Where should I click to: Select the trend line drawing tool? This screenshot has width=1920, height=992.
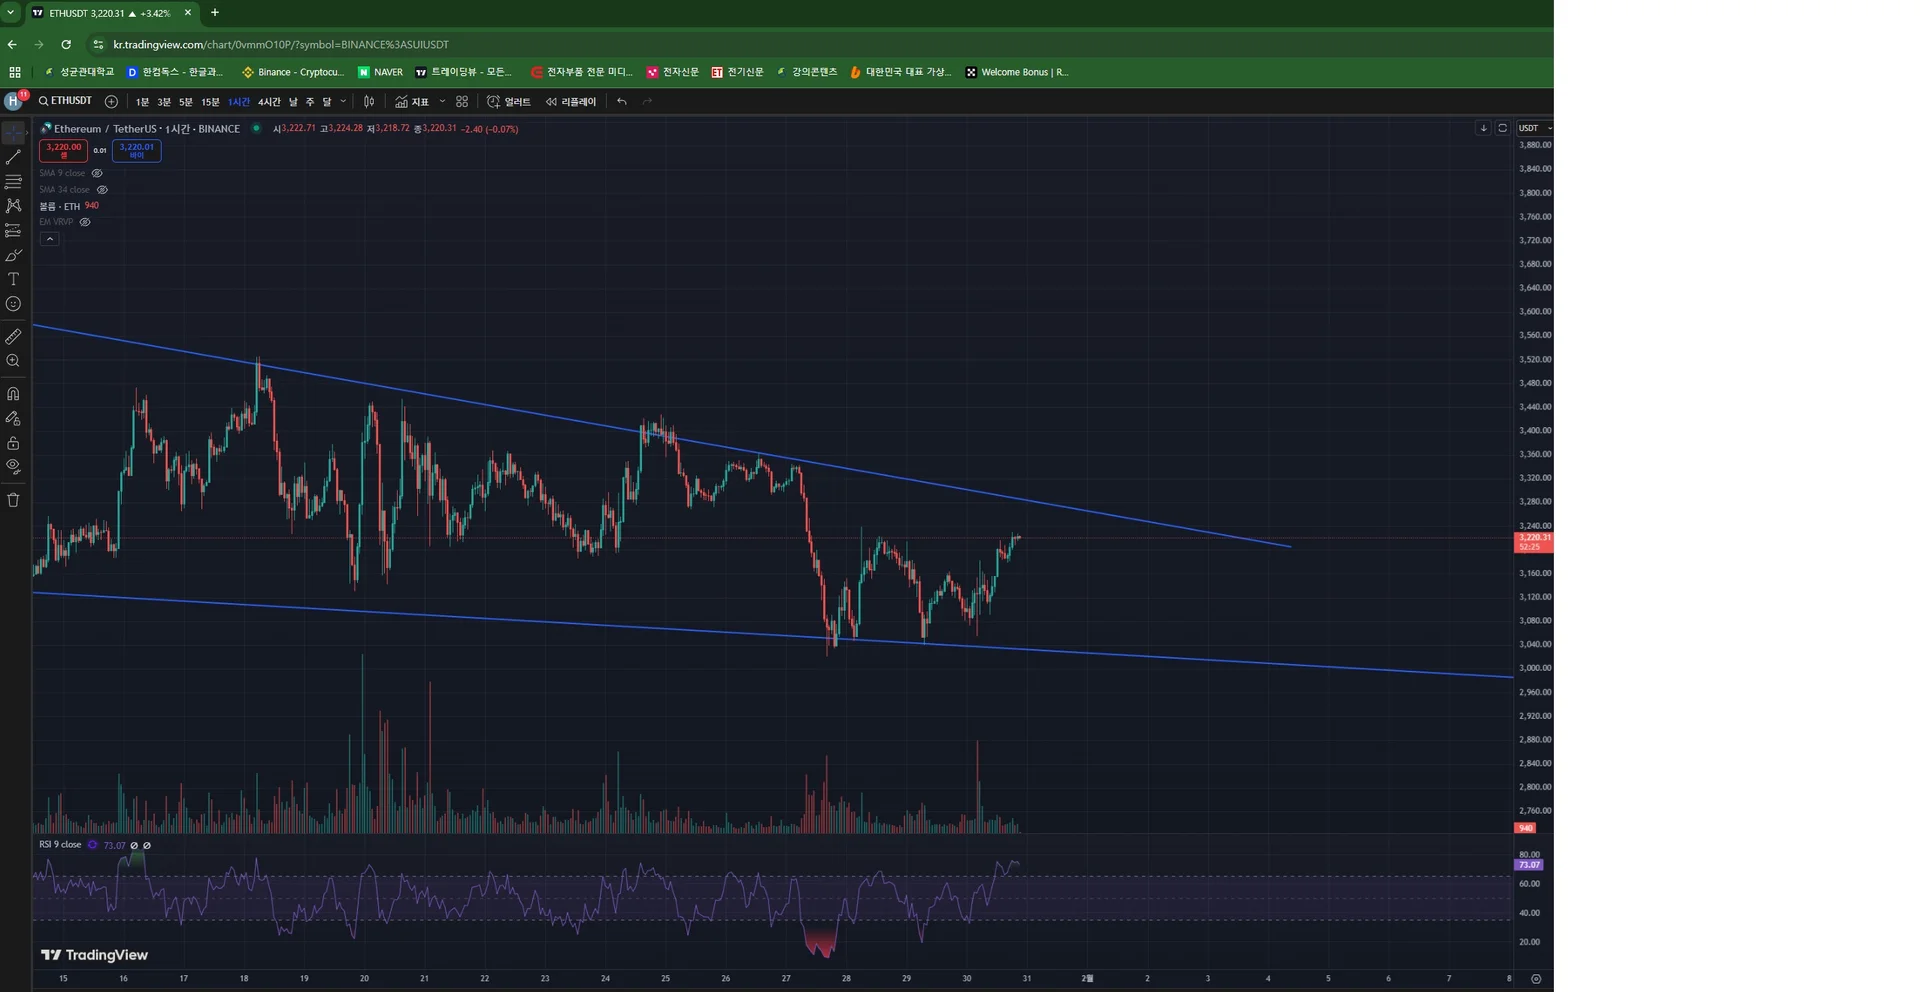click(x=13, y=157)
